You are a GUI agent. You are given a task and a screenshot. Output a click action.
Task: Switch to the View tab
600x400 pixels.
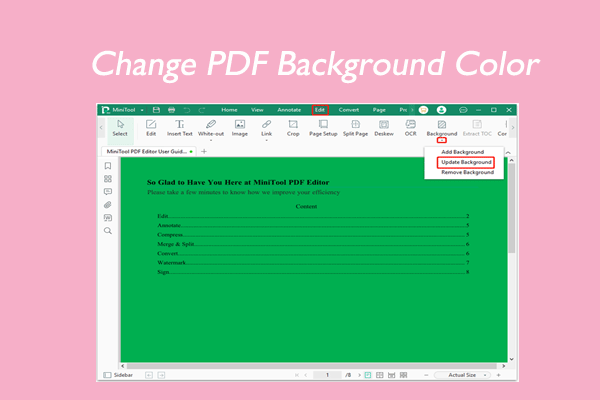257,110
